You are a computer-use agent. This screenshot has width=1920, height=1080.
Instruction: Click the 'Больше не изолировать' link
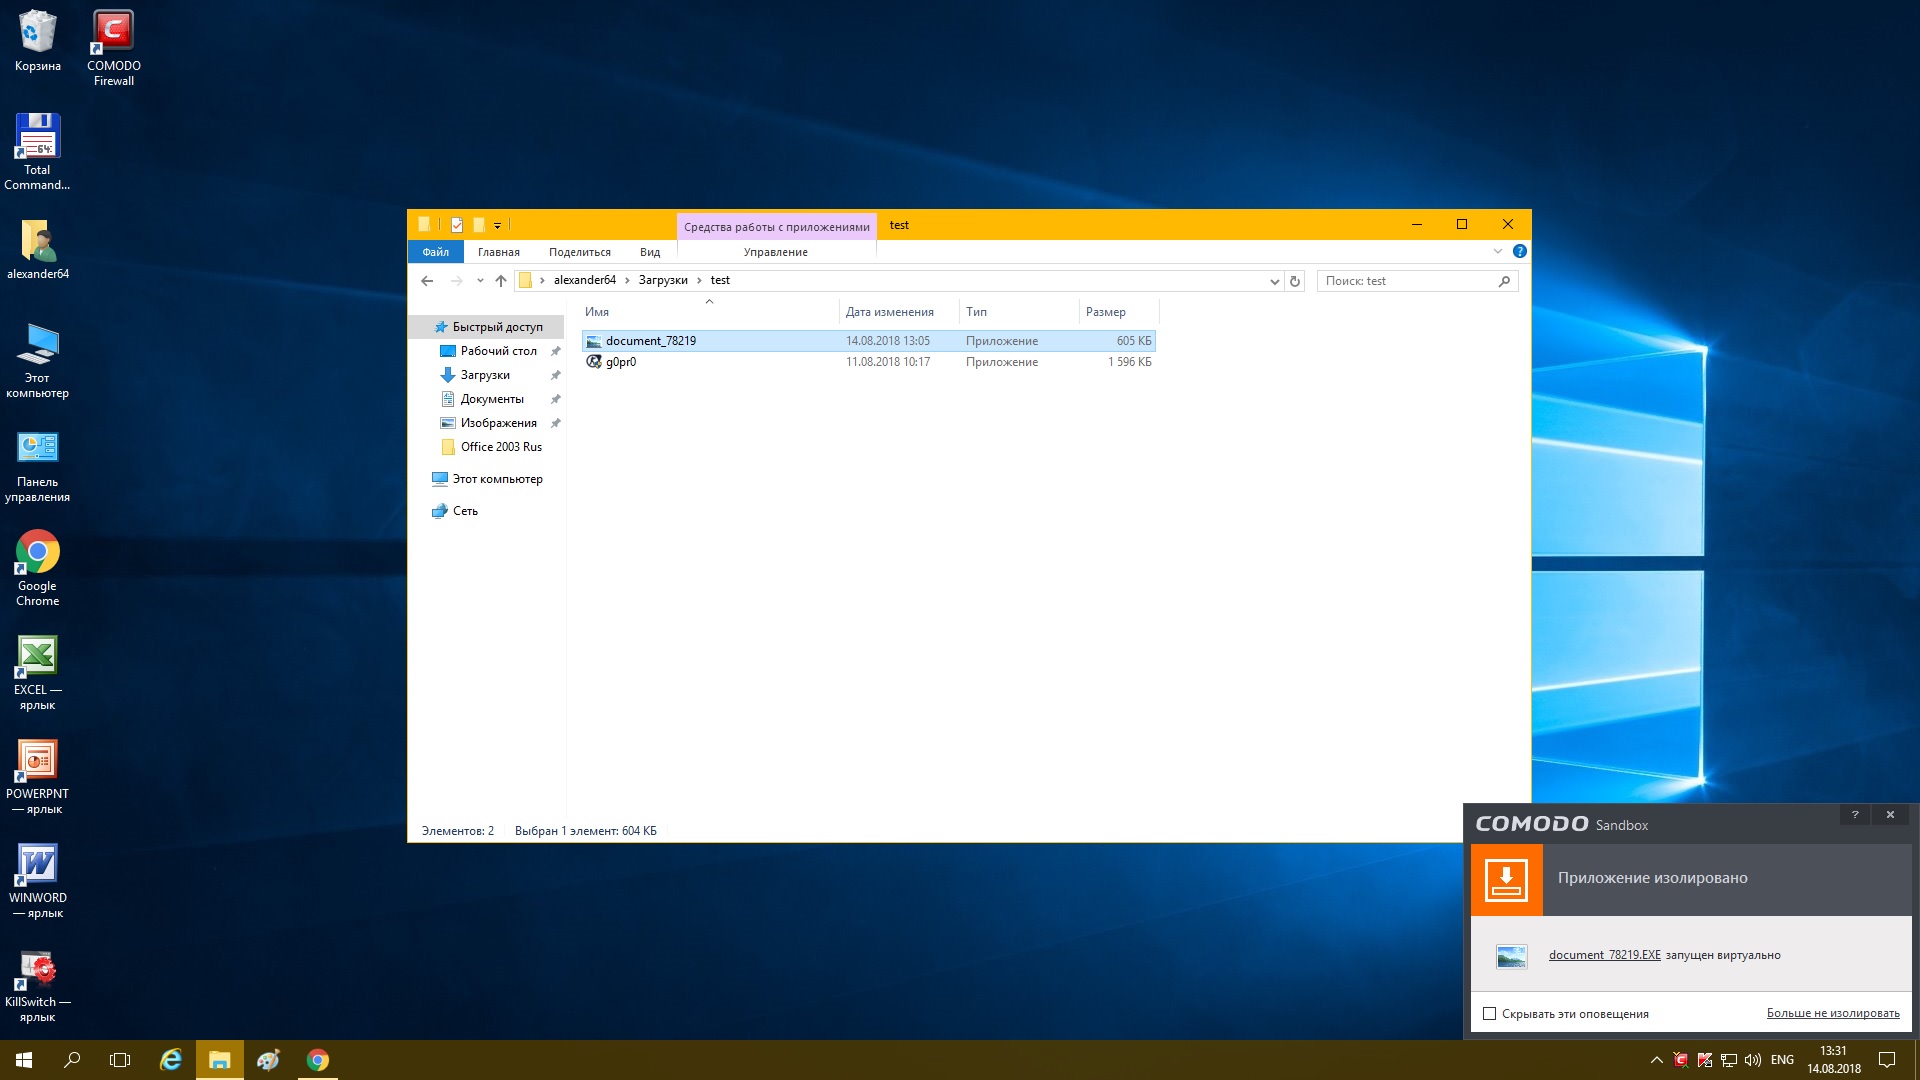[x=1832, y=1013]
